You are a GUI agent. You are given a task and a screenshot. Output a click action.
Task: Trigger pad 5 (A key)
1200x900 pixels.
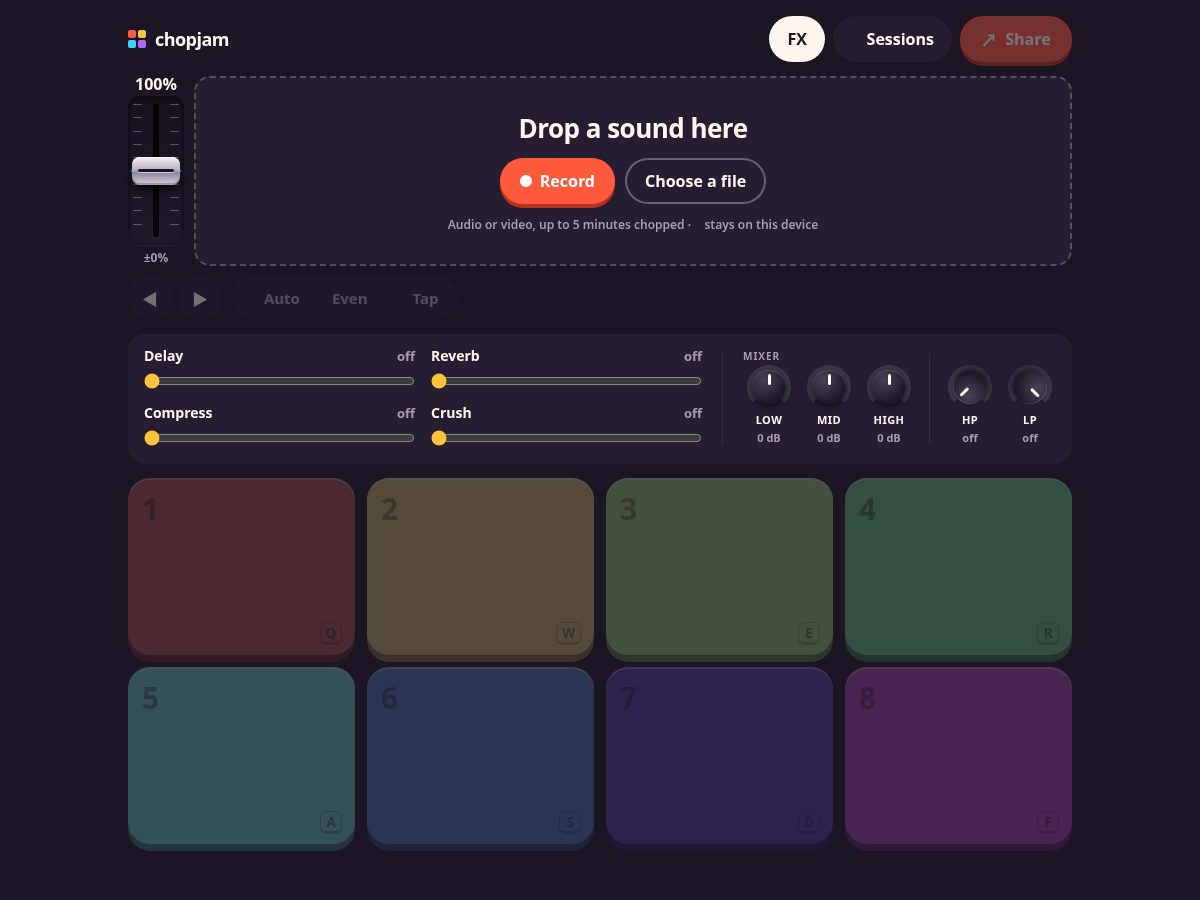241,756
